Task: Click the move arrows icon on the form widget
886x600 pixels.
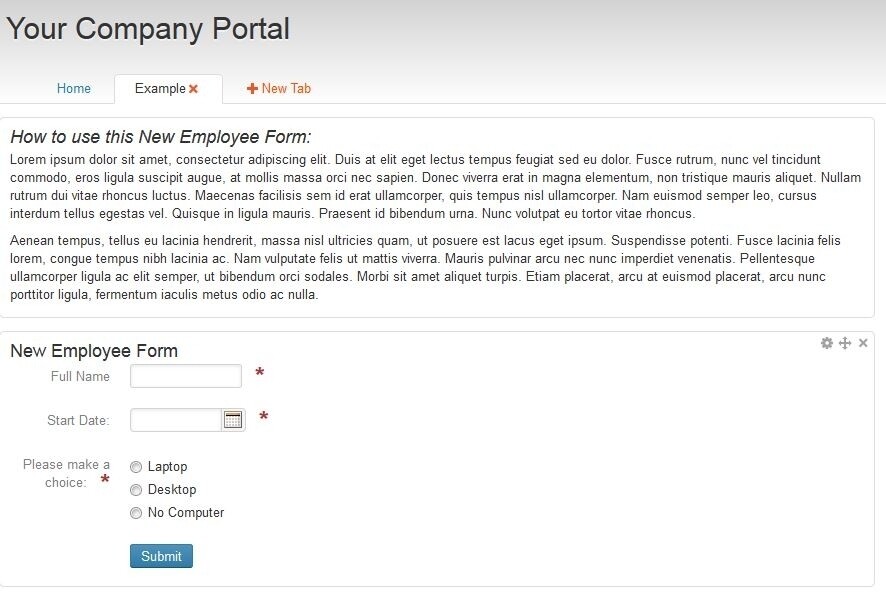Action: (x=845, y=343)
